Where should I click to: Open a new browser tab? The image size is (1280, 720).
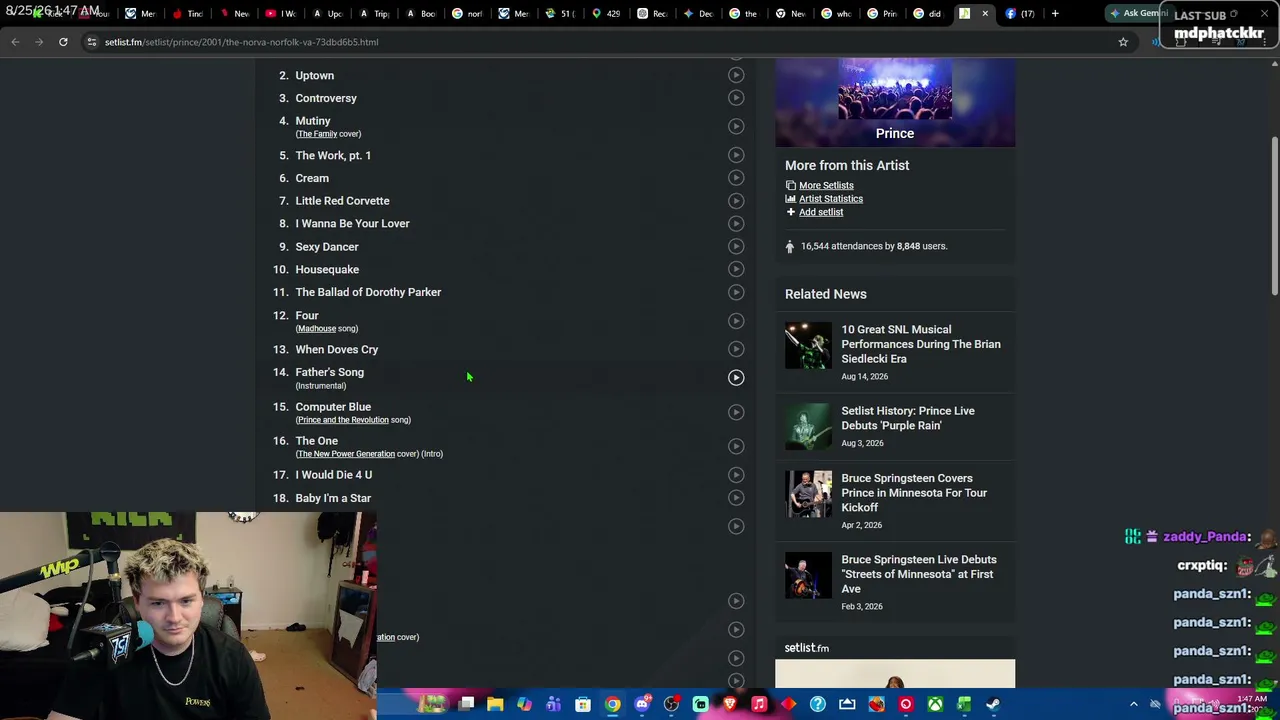pyautogui.click(x=1055, y=14)
